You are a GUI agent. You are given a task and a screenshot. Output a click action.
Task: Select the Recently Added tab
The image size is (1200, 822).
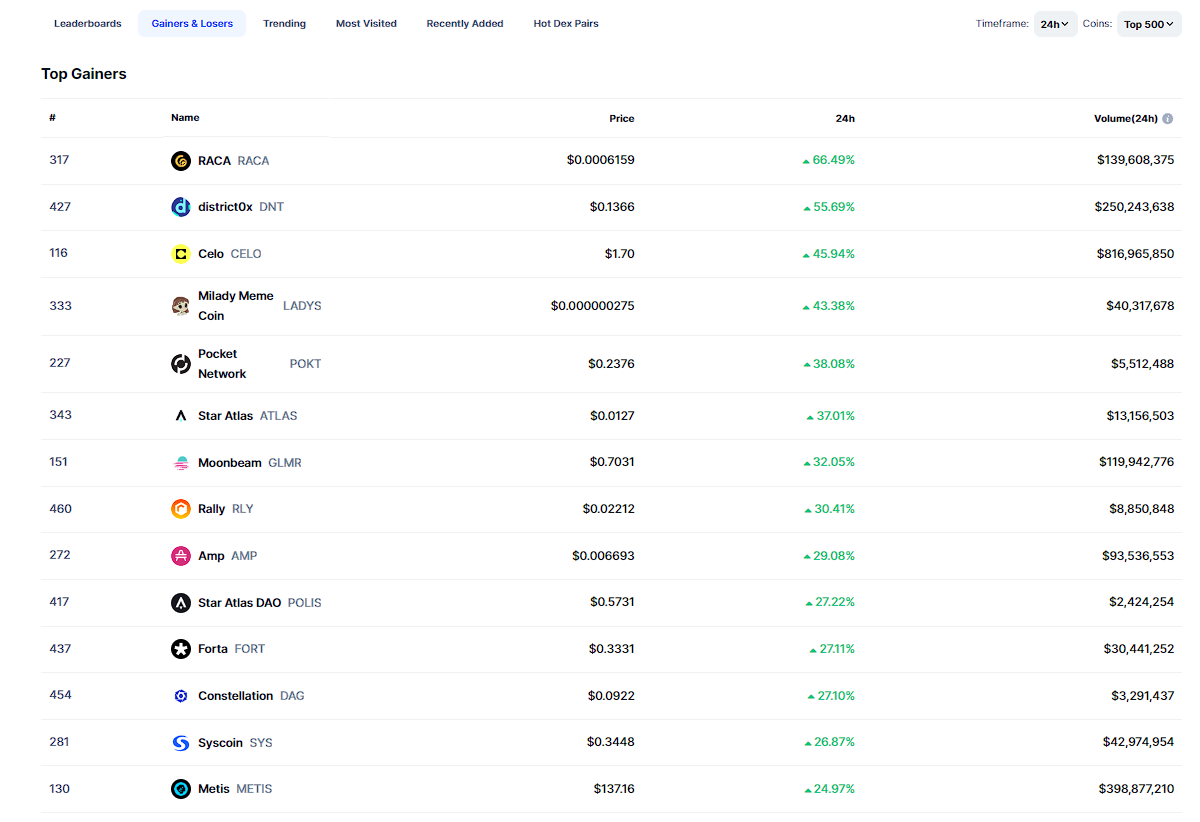[465, 23]
